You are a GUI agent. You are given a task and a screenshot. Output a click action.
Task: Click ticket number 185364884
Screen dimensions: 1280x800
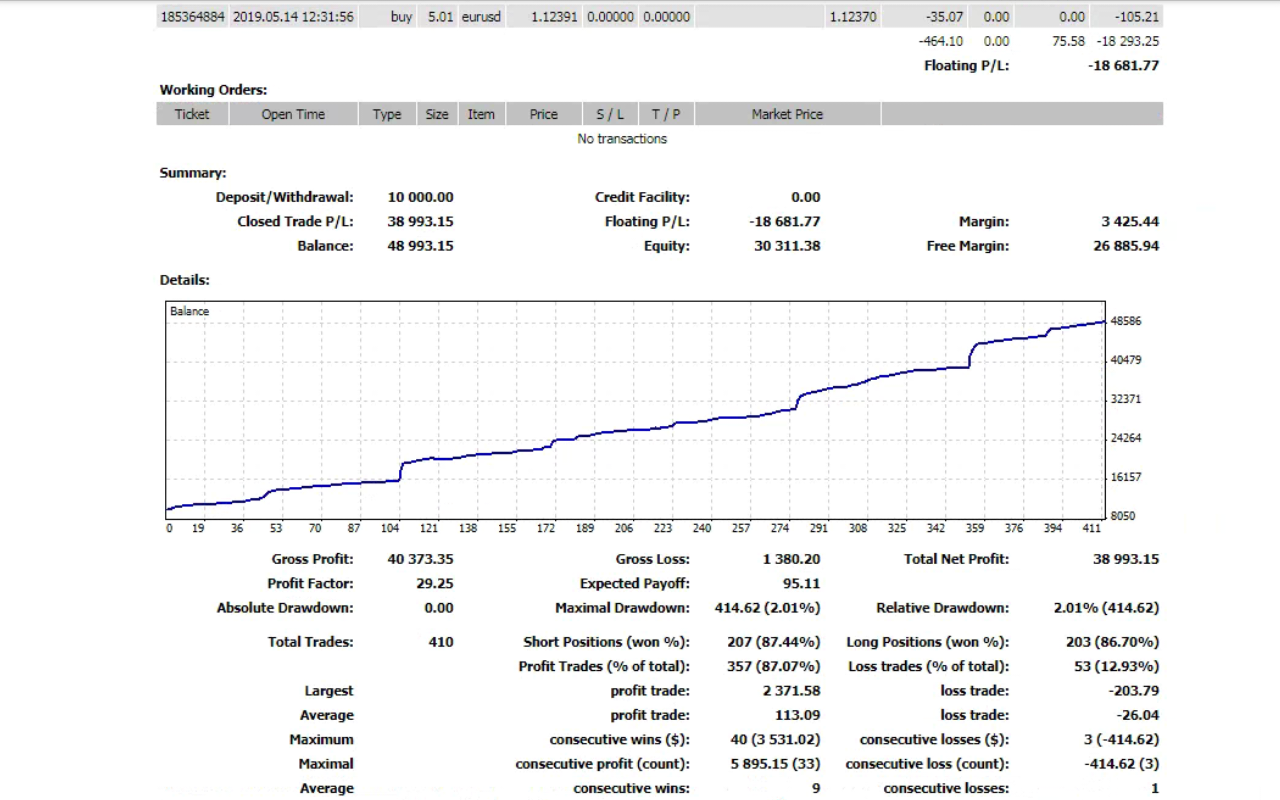tap(193, 17)
